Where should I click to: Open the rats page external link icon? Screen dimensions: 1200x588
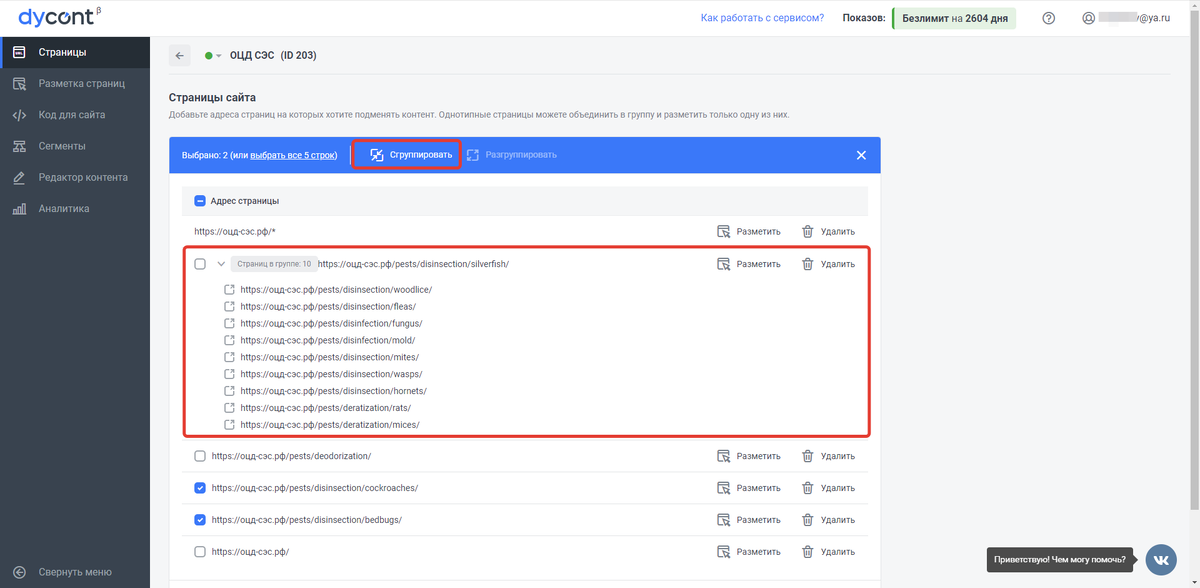tap(229, 408)
